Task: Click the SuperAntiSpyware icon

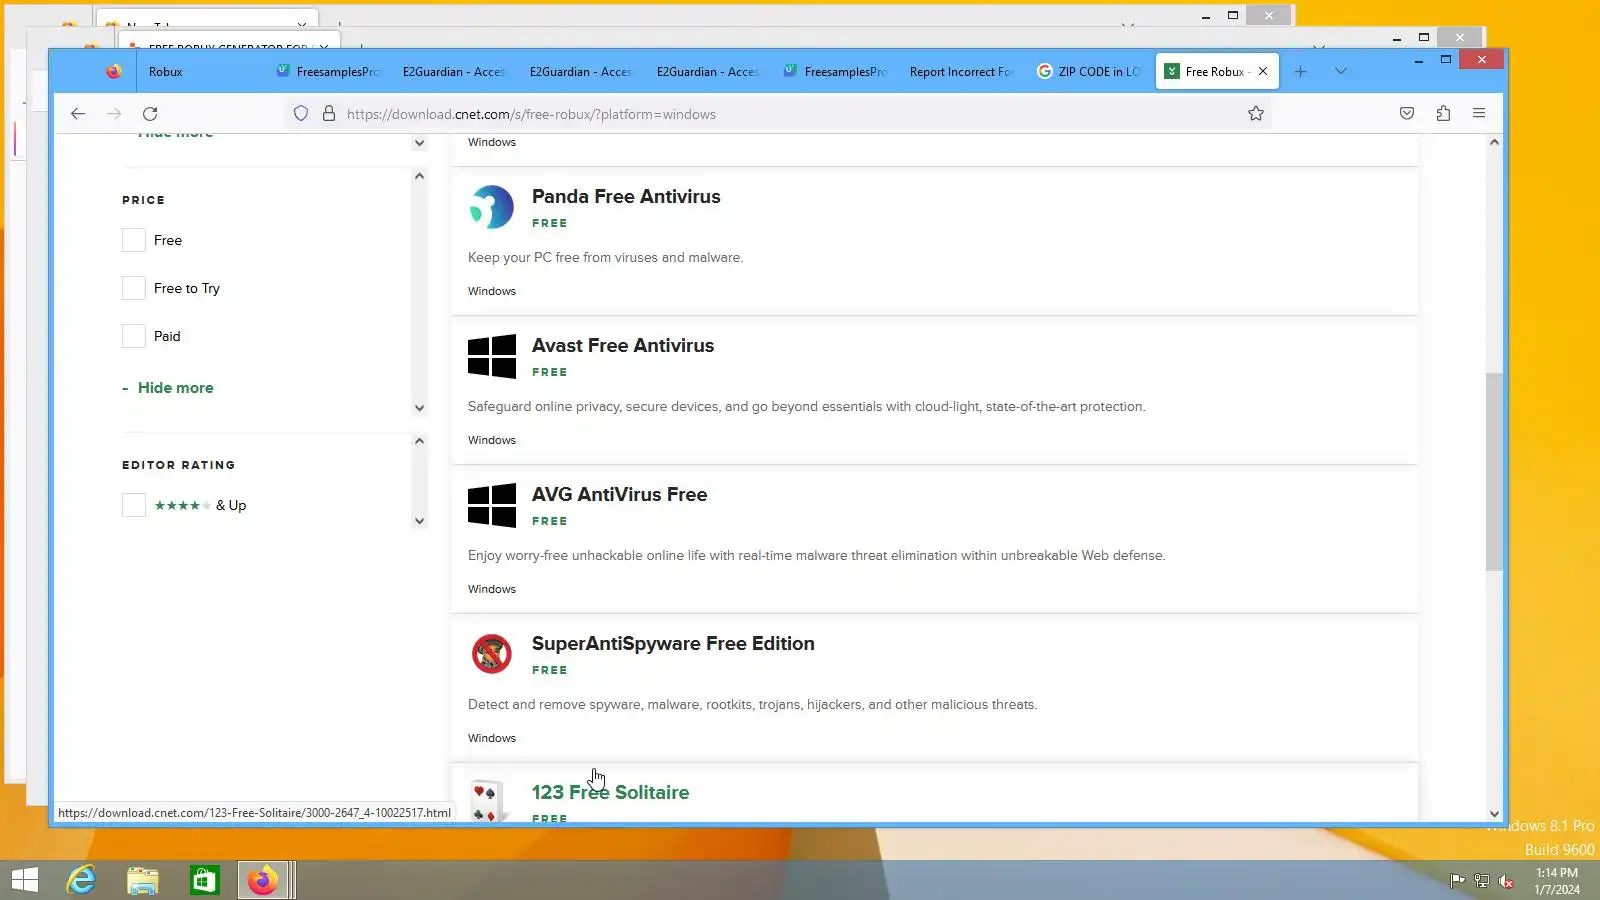Action: coord(492,654)
